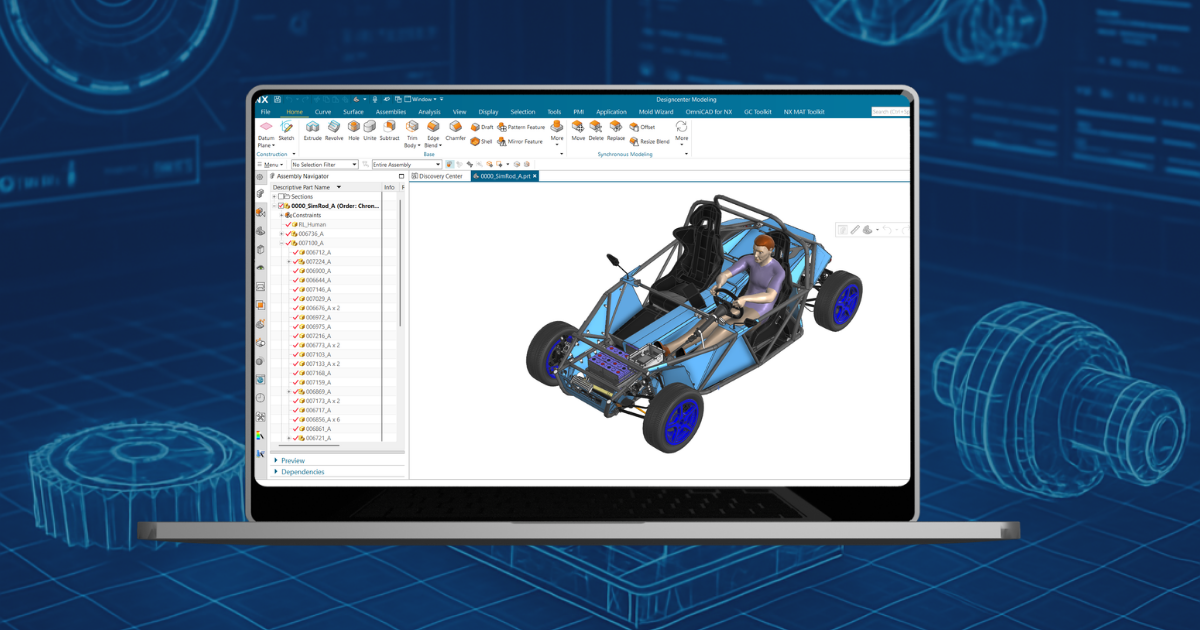Toggle the Sections checkbox
This screenshot has width=1200, height=630.
click(282, 197)
